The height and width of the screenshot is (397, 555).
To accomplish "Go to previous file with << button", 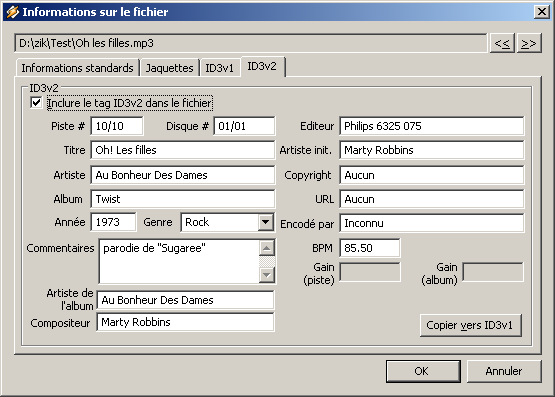I will (502, 43).
